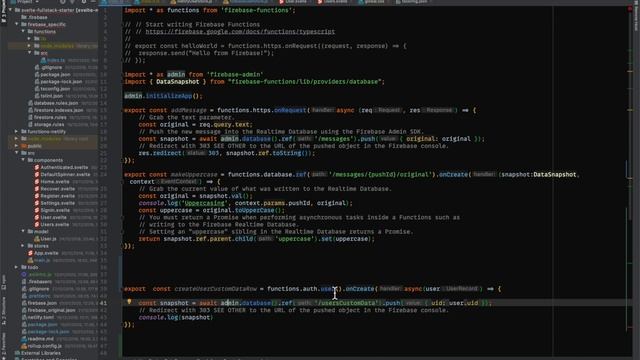Click the Svelte icon beside Register.svelte
Viewport: 640px width, 360px height.
click(x=37, y=196)
